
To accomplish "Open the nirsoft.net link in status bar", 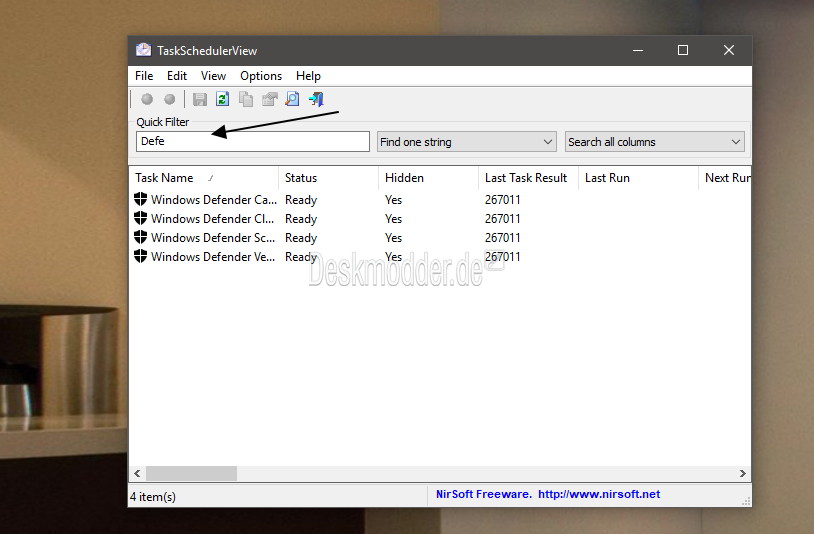I will [599, 494].
